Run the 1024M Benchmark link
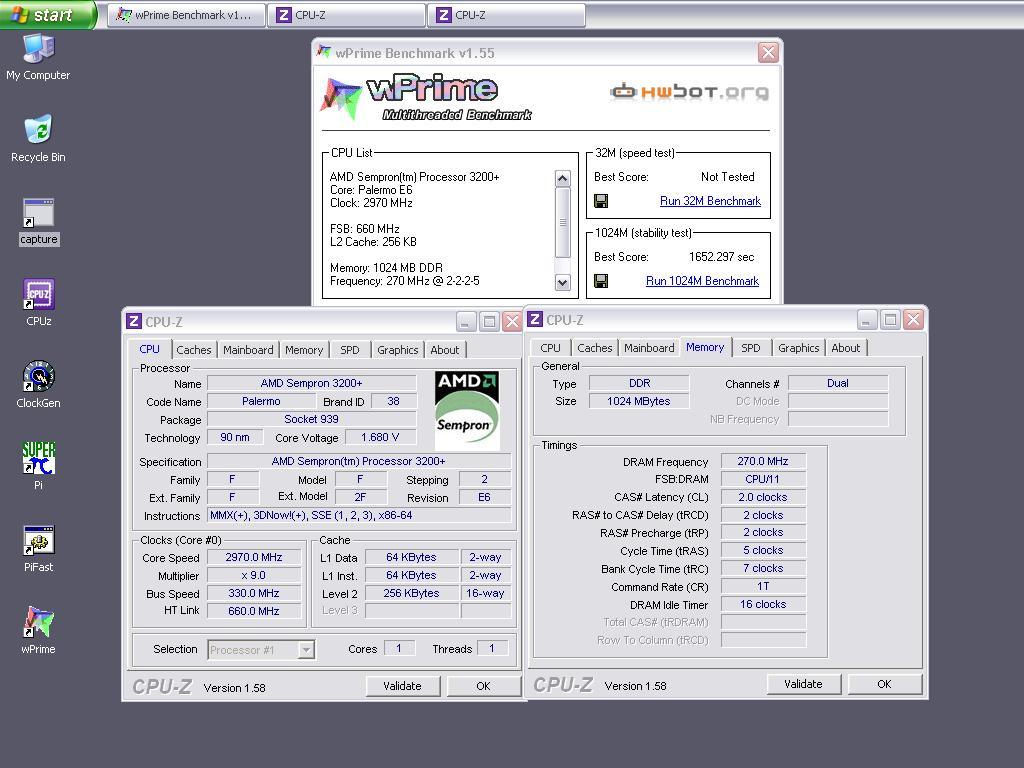1024x768 pixels. [702, 281]
